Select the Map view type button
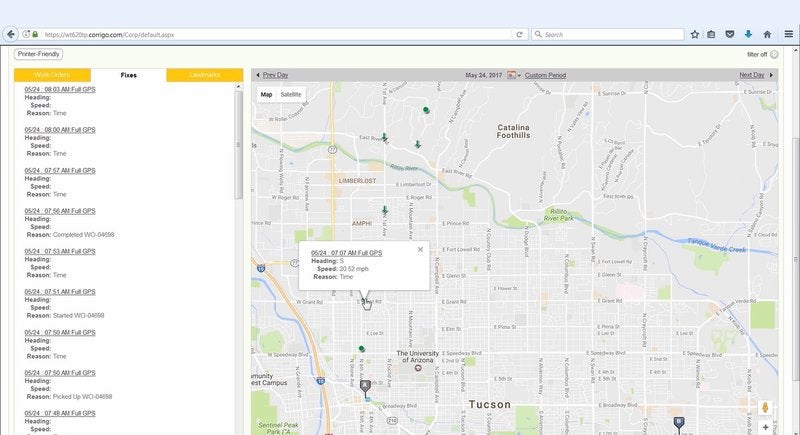 pos(267,94)
